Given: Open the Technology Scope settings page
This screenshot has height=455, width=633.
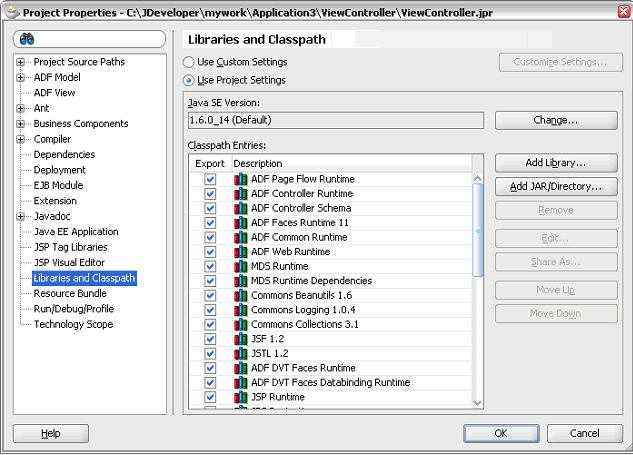Looking at the screenshot, I should (73, 324).
